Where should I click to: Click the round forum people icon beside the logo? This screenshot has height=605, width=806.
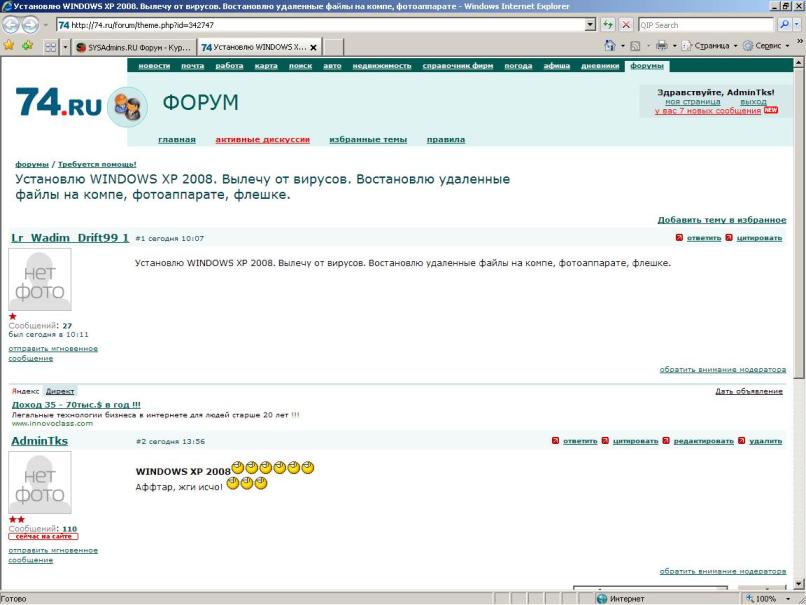click(x=127, y=107)
